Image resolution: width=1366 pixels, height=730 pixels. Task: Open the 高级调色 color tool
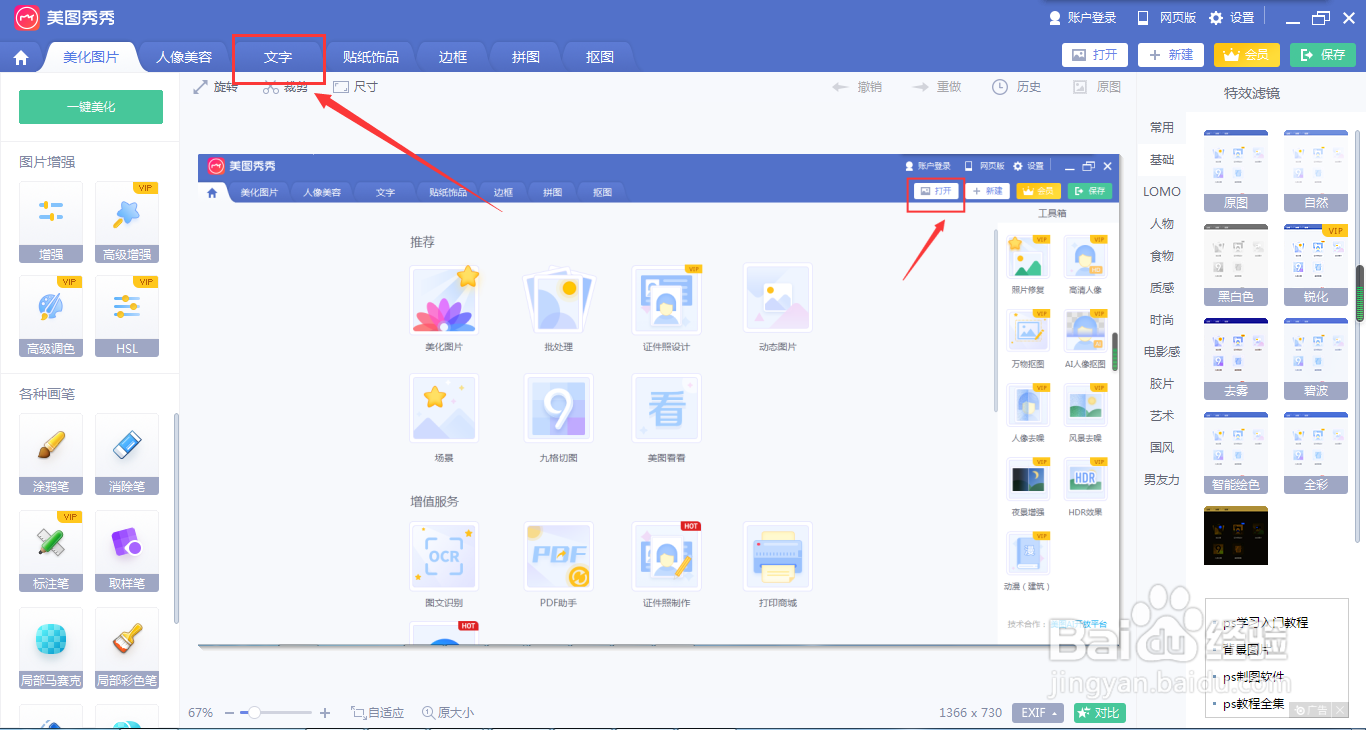tap(51, 316)
